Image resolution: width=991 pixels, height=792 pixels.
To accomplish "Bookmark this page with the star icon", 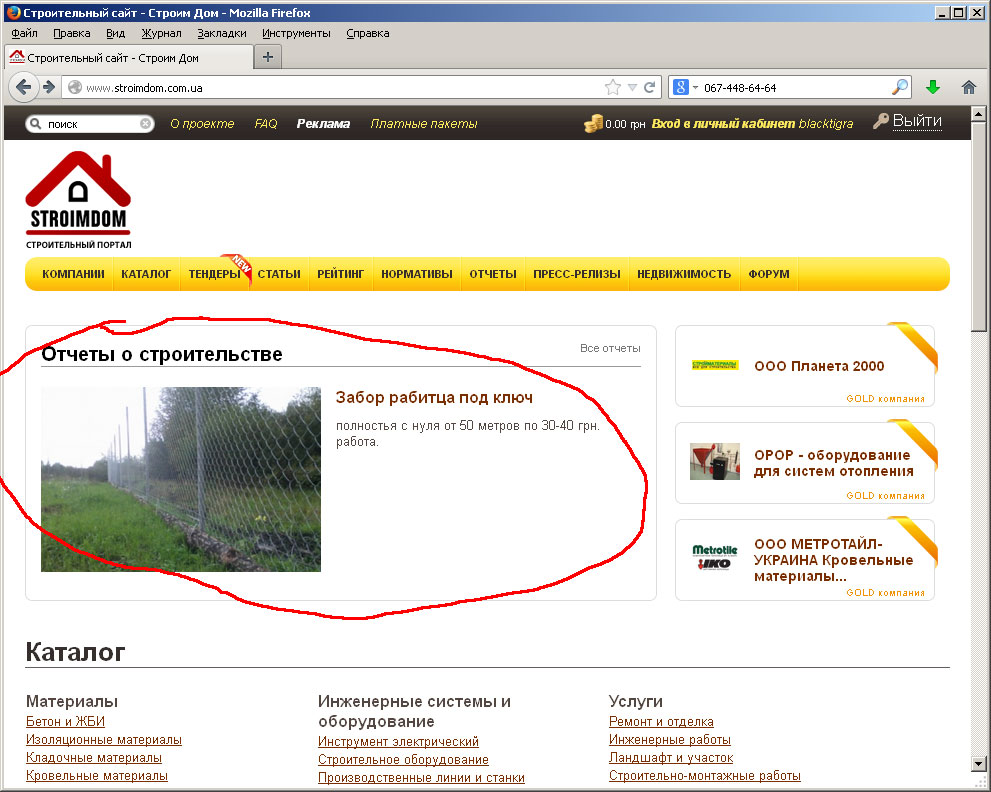I will [x=612, y=87].
